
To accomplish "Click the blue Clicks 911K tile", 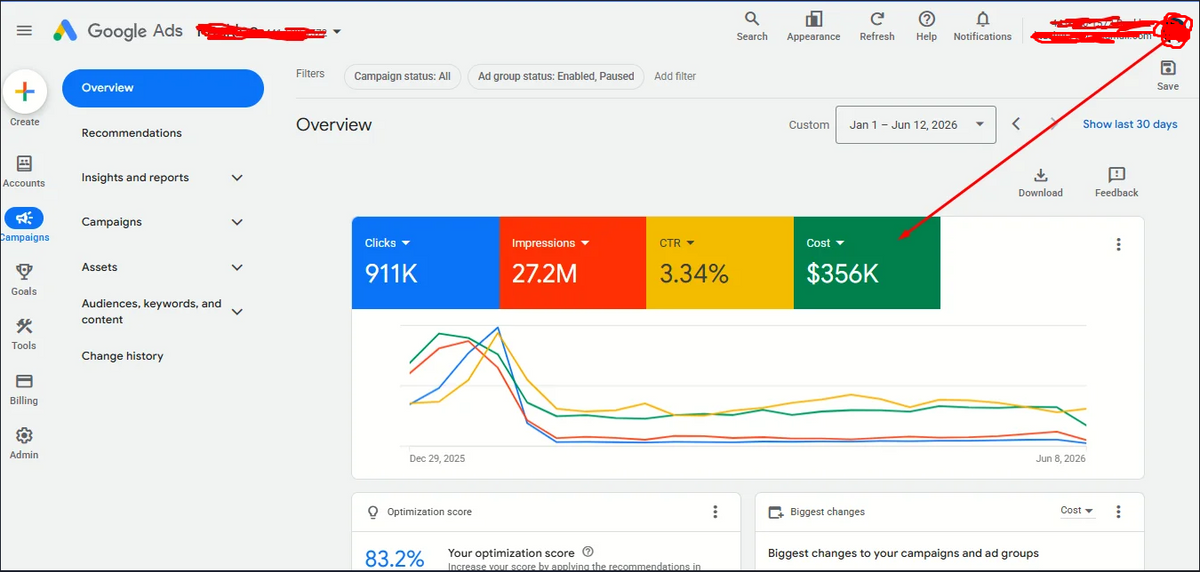I will tap(425, 262).
